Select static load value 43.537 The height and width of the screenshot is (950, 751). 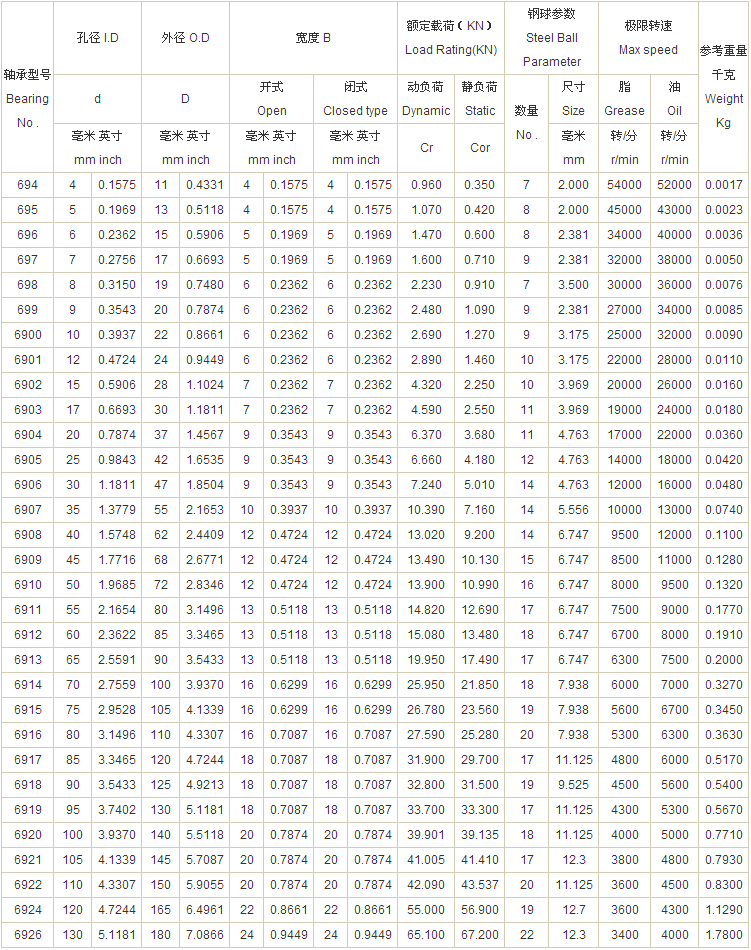[480, 885]
